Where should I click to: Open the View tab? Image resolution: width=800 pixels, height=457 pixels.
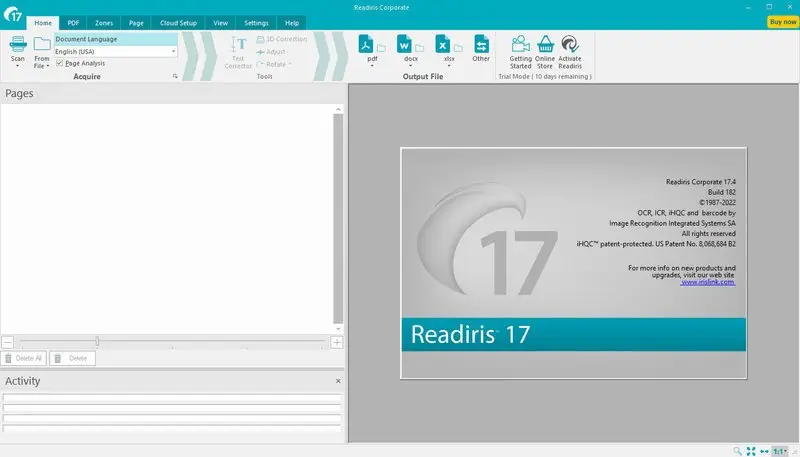tap(220, 23)
